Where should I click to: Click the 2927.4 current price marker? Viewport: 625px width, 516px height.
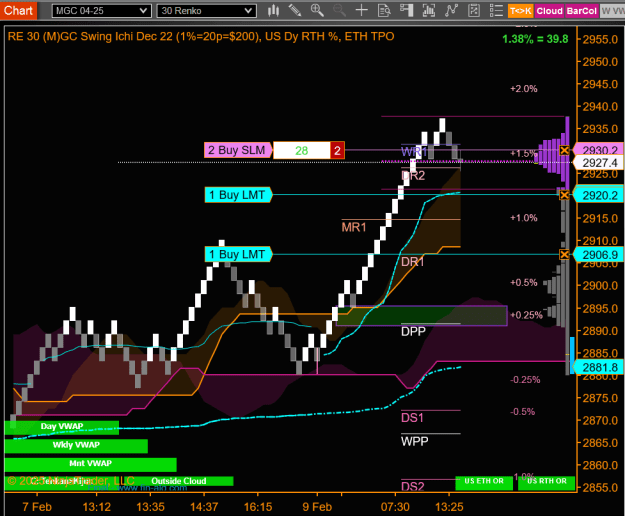tap(599, 163)
